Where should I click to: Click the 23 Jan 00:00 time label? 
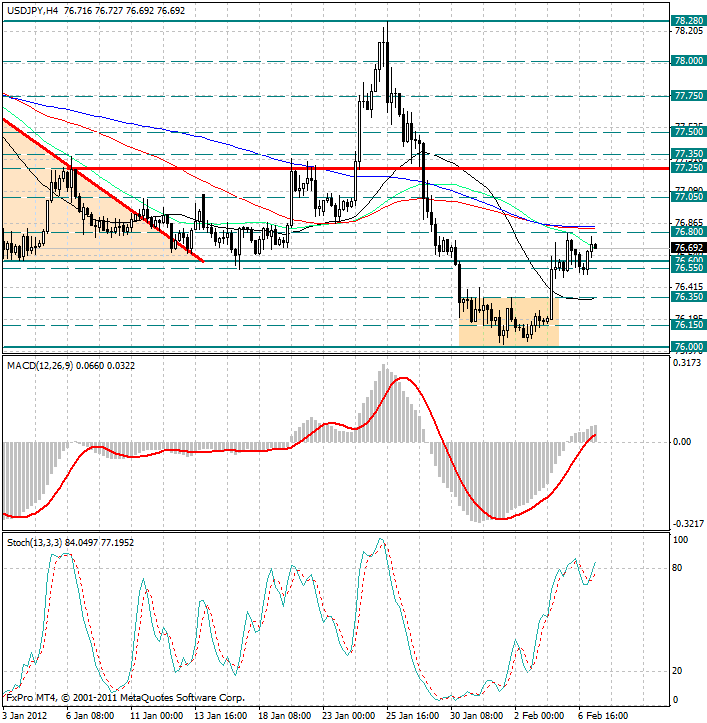pyautogui.click(x=349, y=716)
